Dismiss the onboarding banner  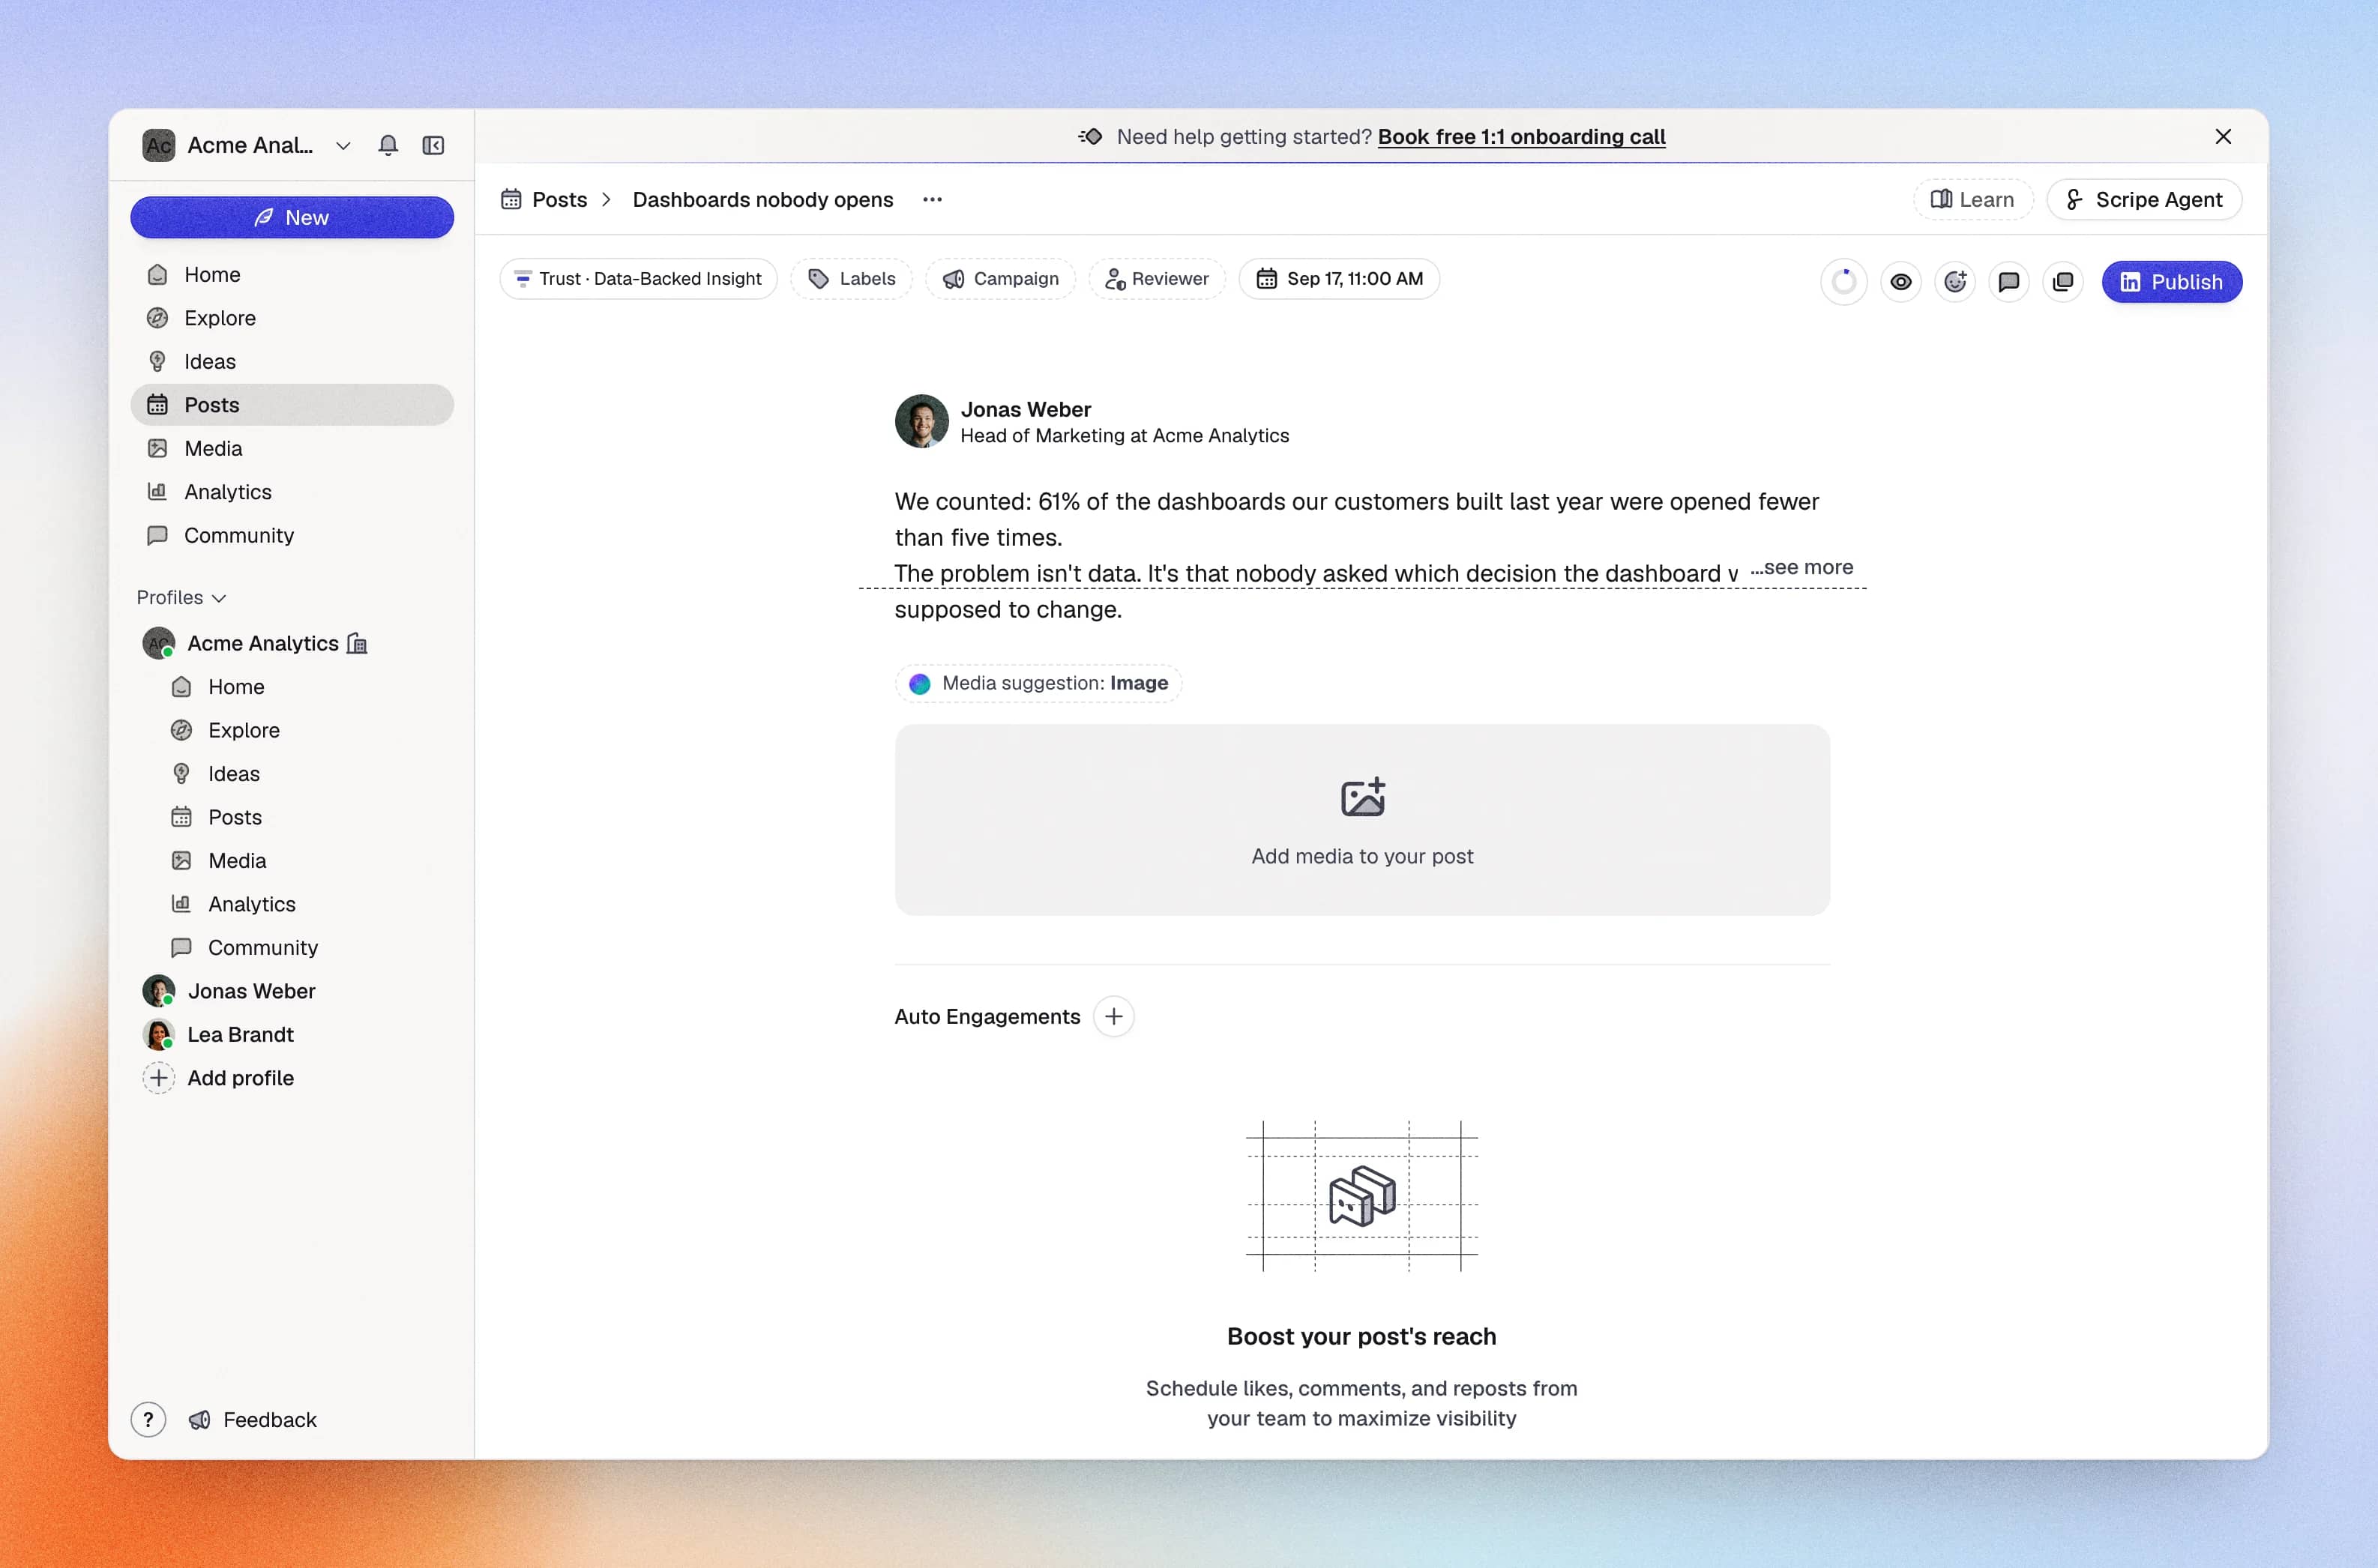pos(2222,136)
